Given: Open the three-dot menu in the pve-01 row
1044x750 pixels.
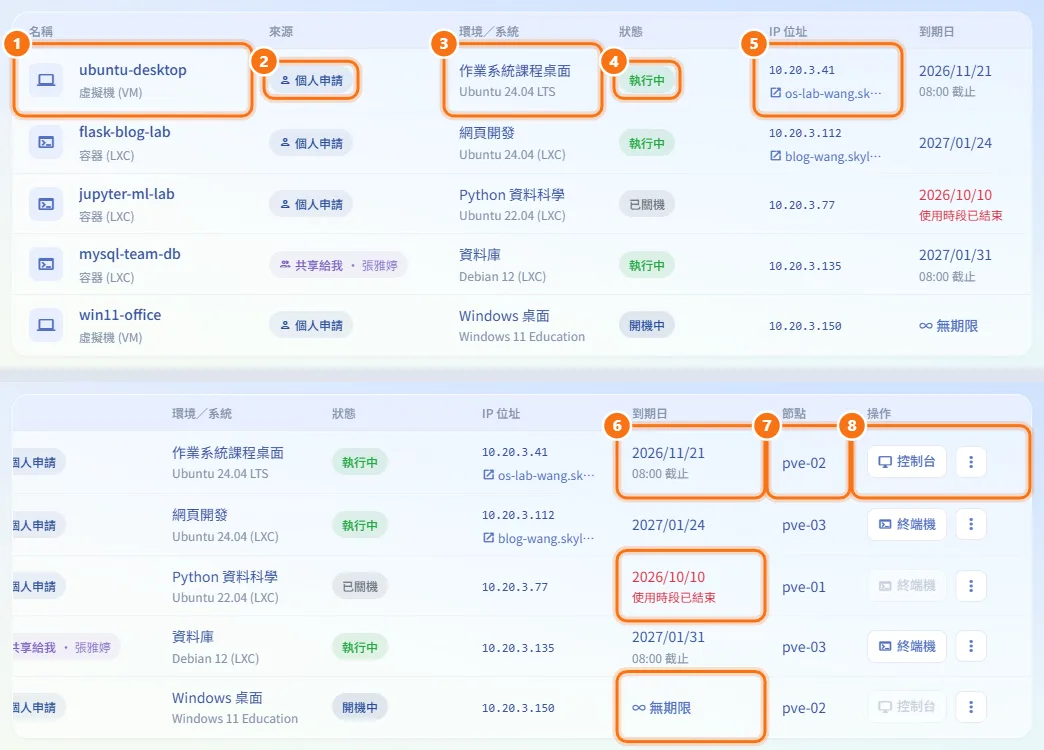Looking at the screenshot, I should [971, 585].
